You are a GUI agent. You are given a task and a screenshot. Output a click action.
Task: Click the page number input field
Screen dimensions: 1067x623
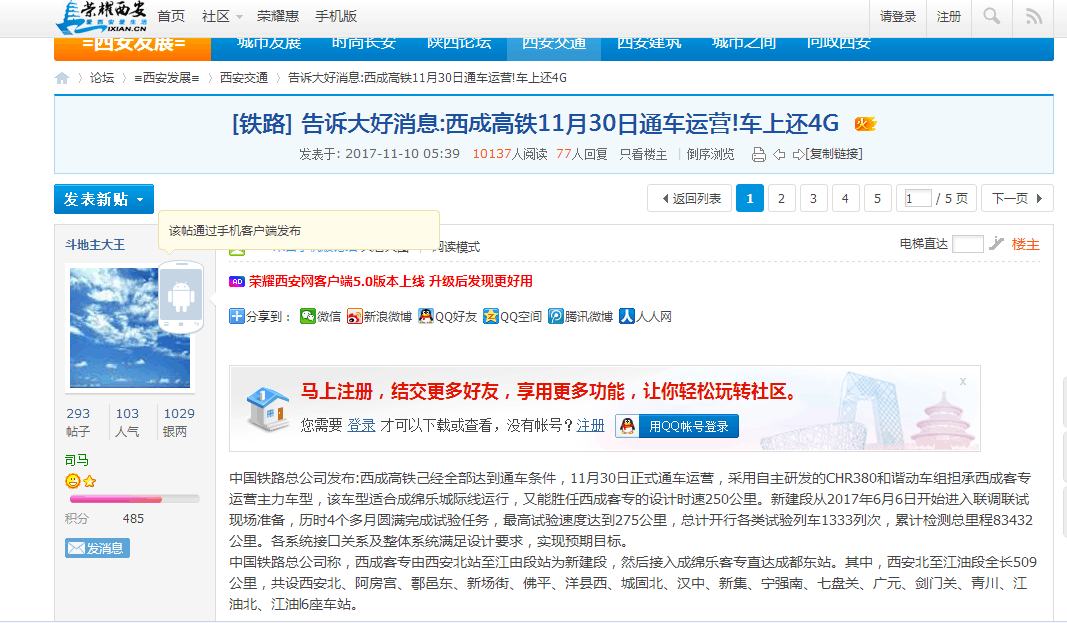coord(917,199)
